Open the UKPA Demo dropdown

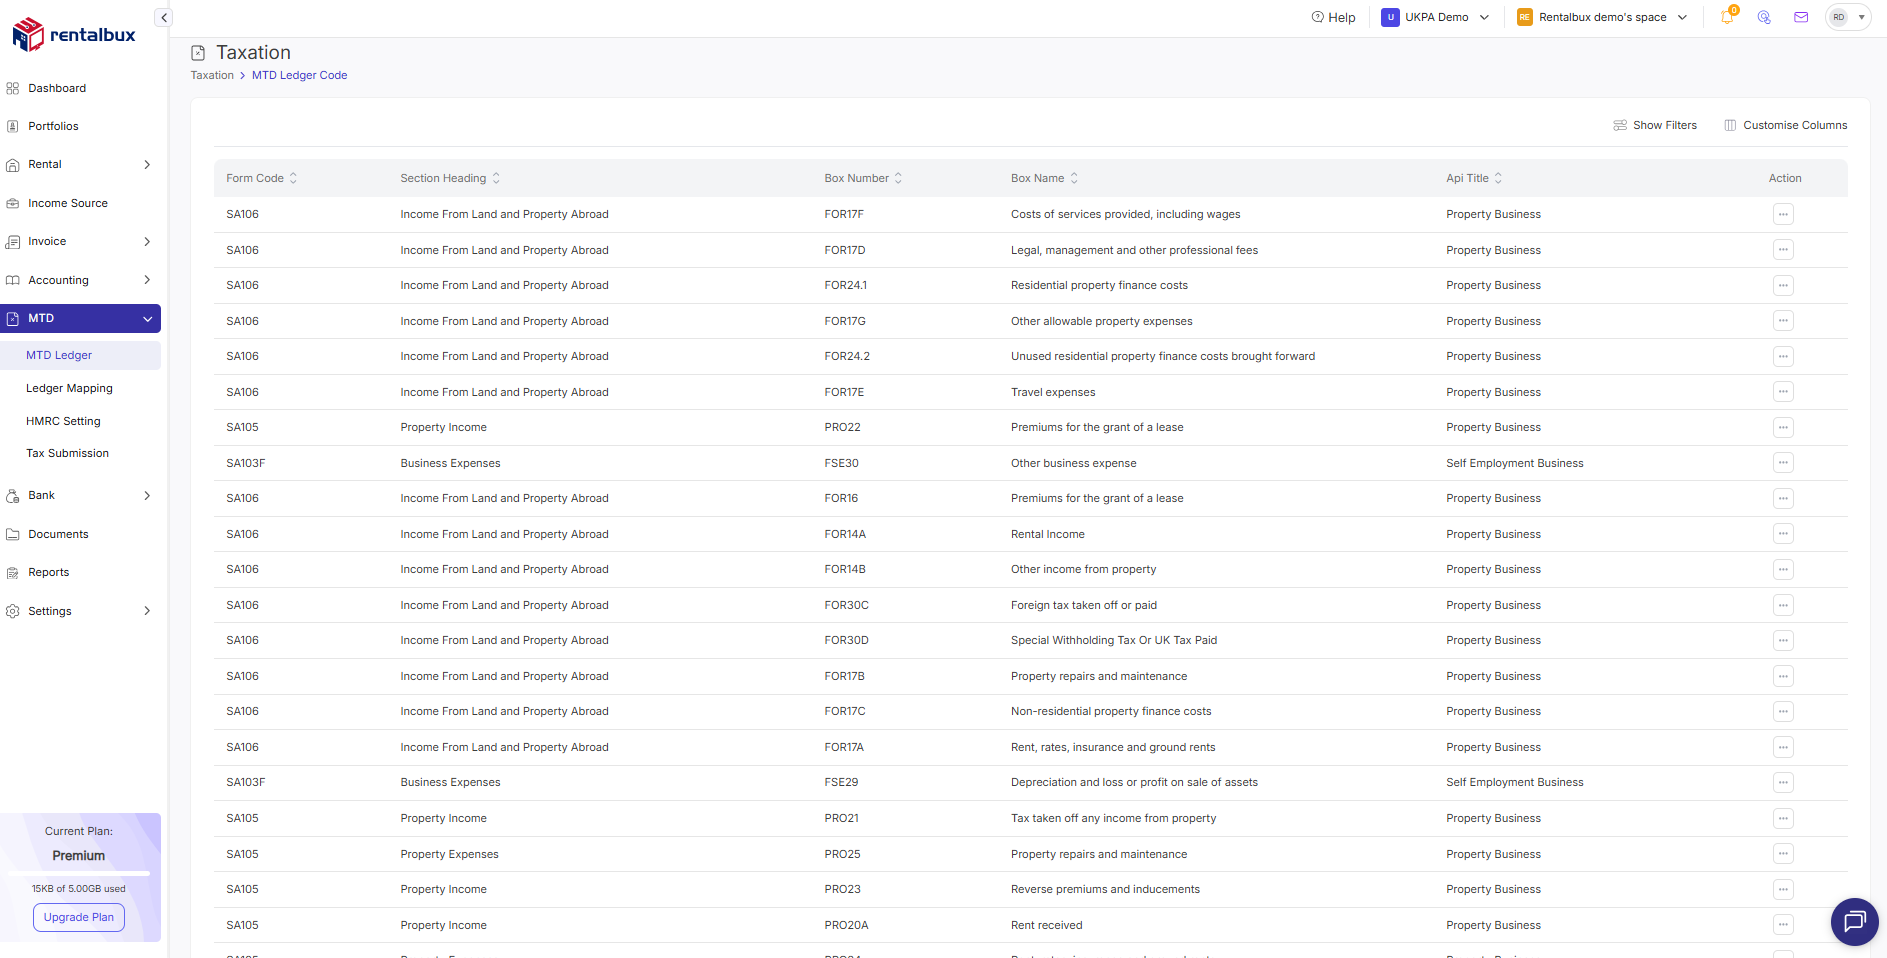[x=1435, y=17]
